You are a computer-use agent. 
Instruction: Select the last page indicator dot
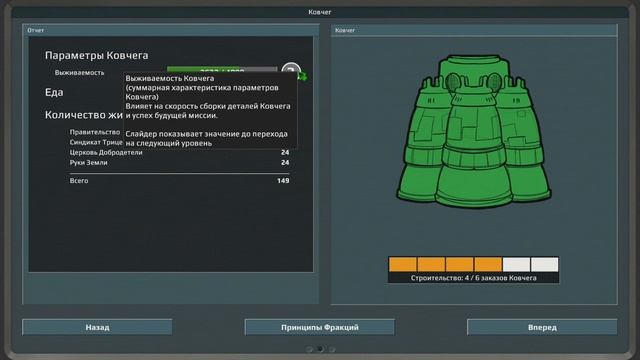coord(332,349)
